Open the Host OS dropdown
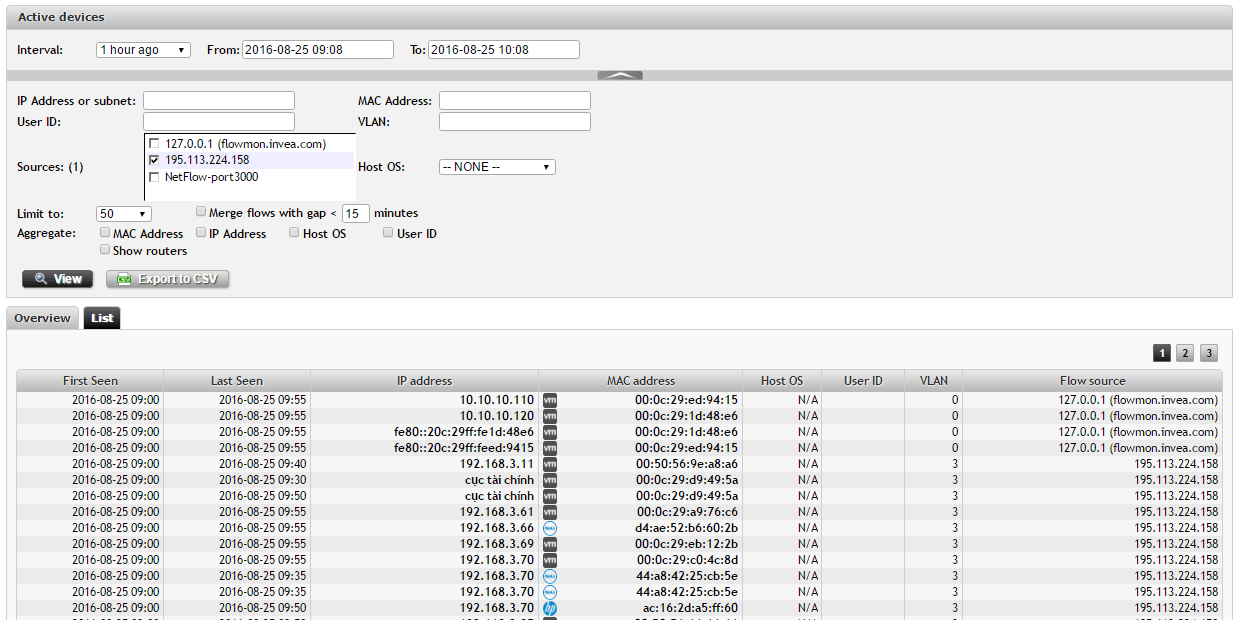1238x620 pixels. 497,167
